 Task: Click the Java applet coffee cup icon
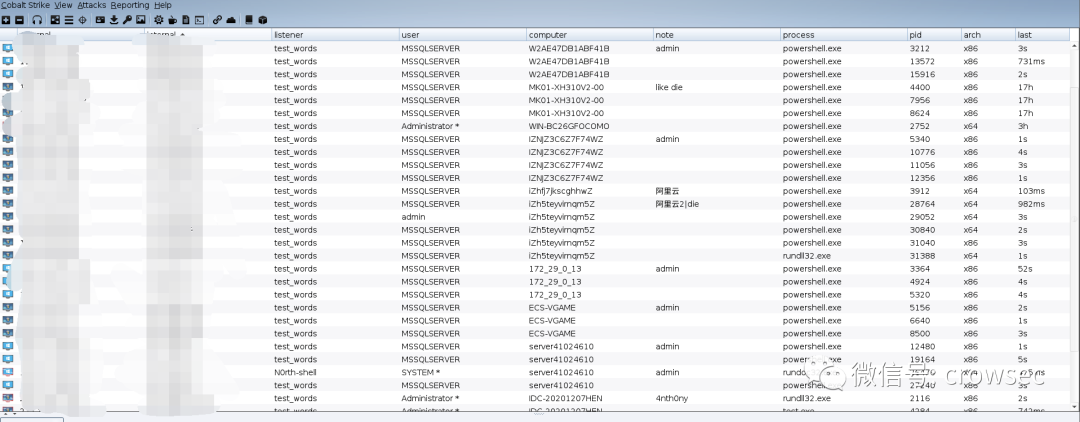(x=172, y=20)
